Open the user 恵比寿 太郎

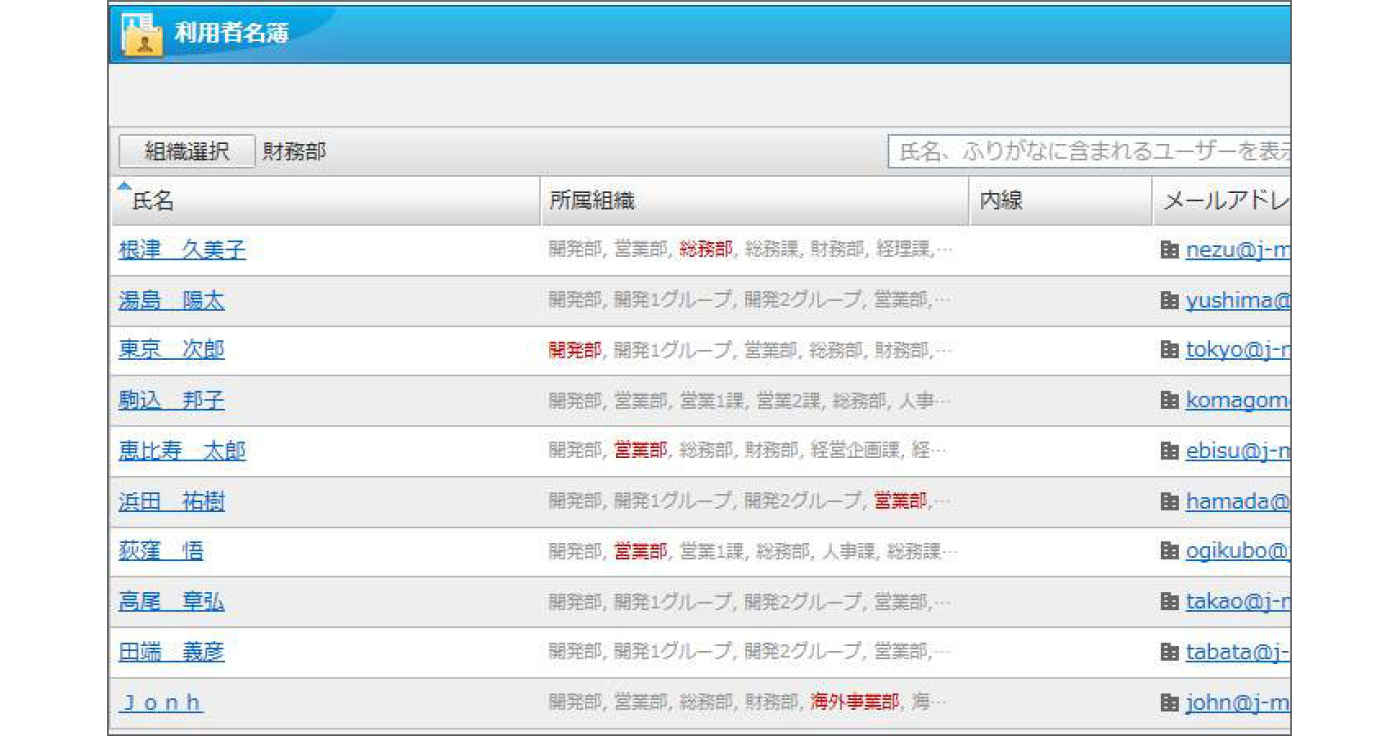tap(182, 451)
